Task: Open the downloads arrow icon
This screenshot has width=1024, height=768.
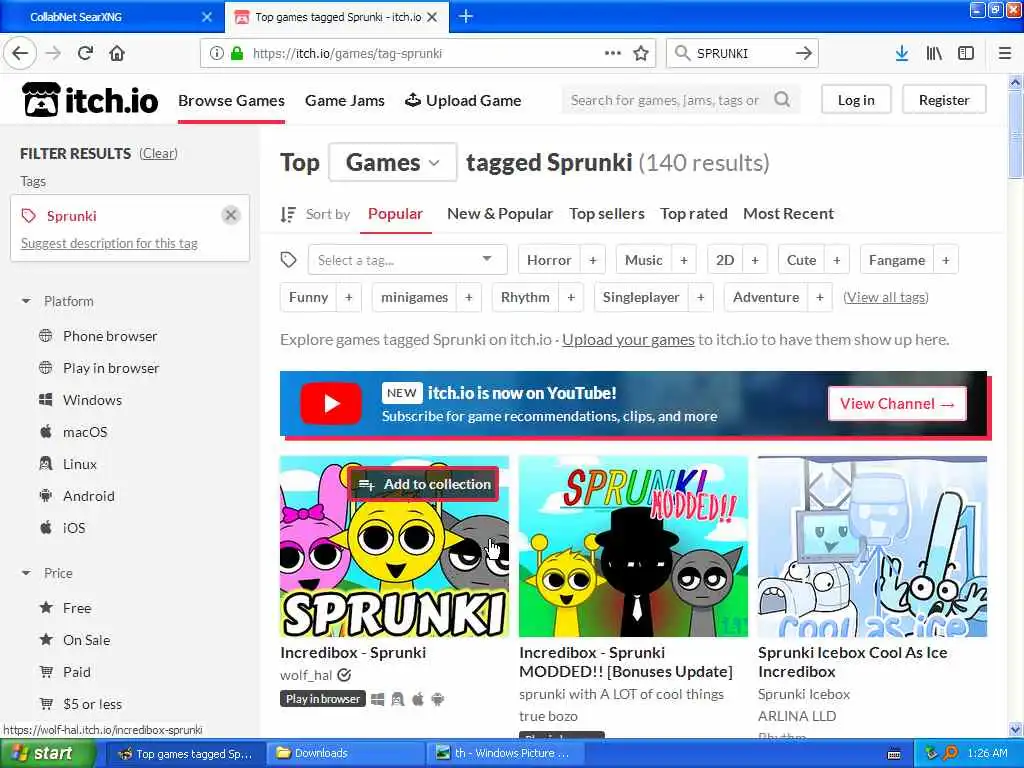Action: tap(901, 54)
